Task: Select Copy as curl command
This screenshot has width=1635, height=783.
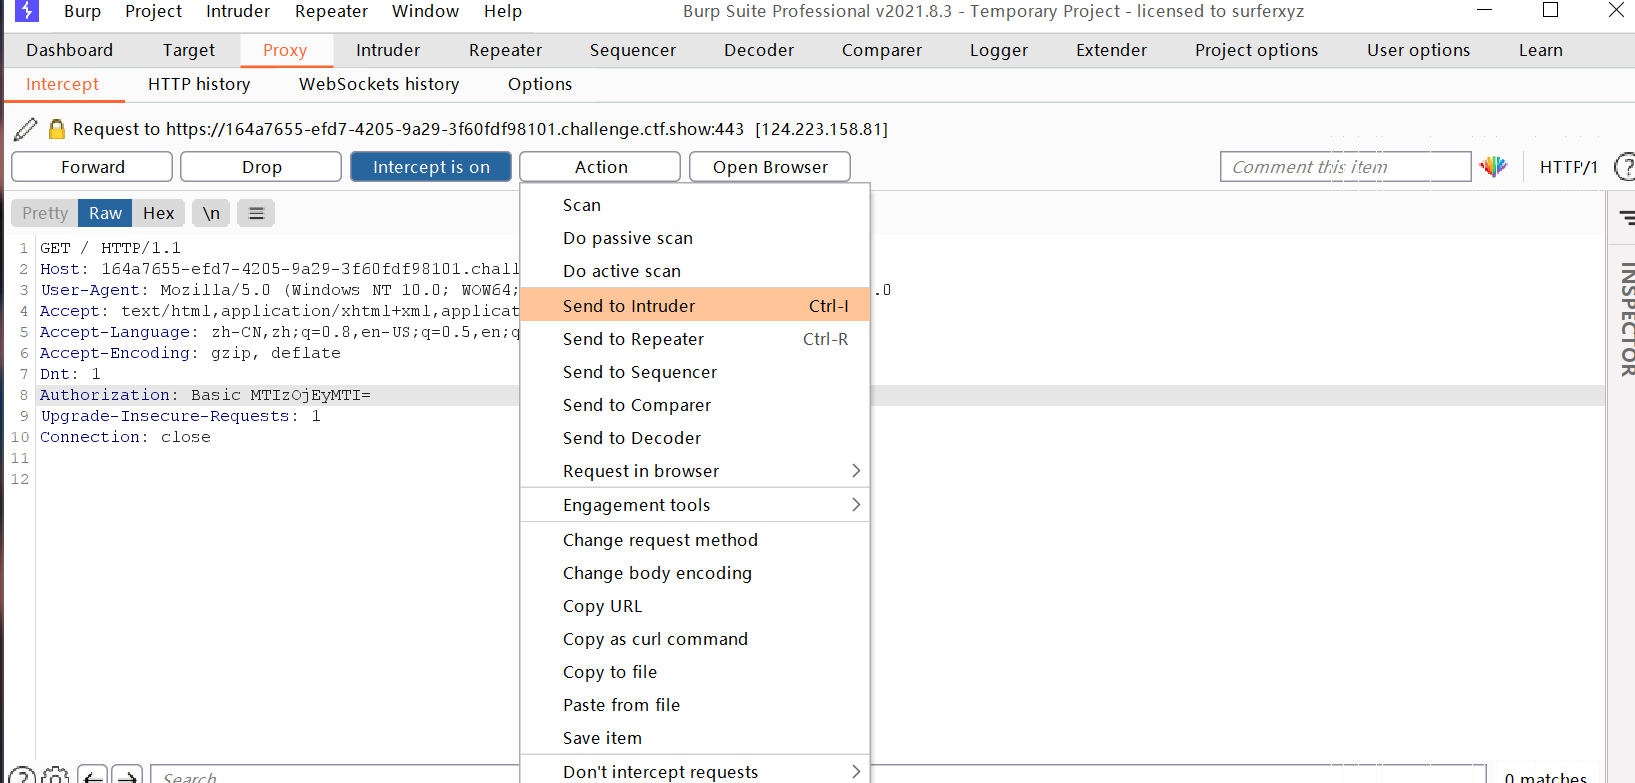Action: click(695, 639)
